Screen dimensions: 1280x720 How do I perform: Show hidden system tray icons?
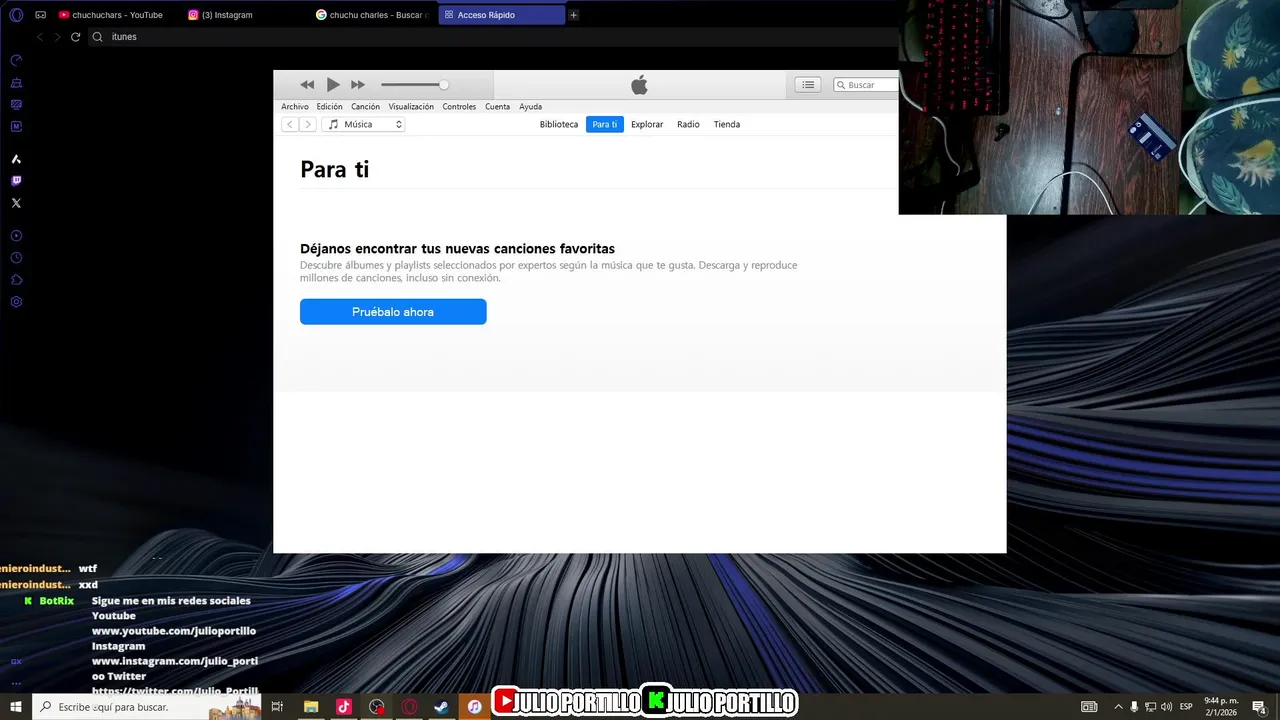pos(1118,707)
